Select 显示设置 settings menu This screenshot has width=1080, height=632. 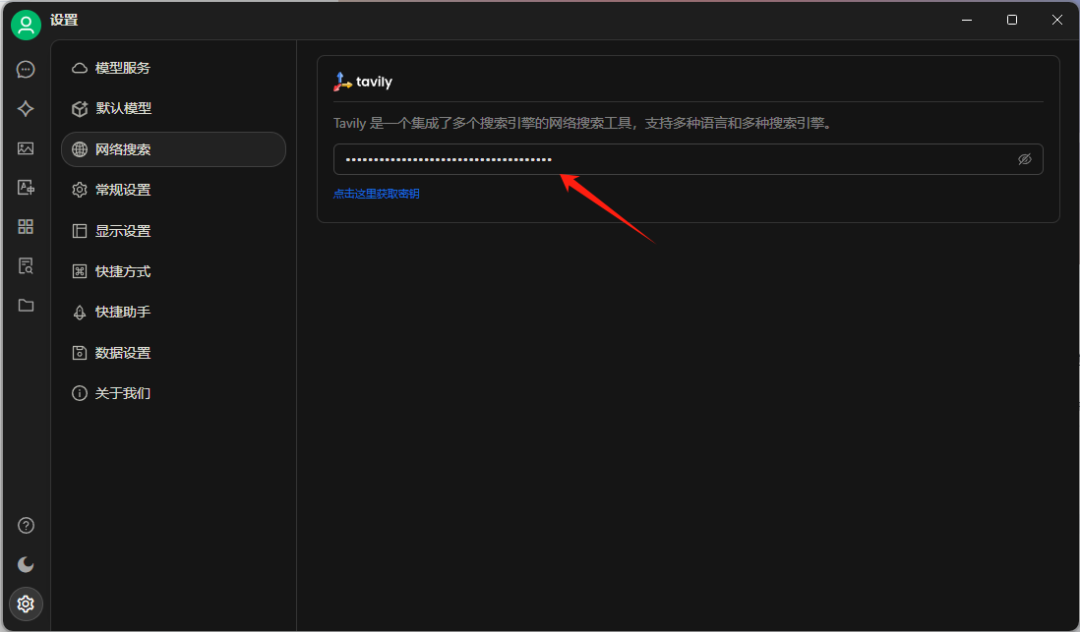tap(174, 231)
